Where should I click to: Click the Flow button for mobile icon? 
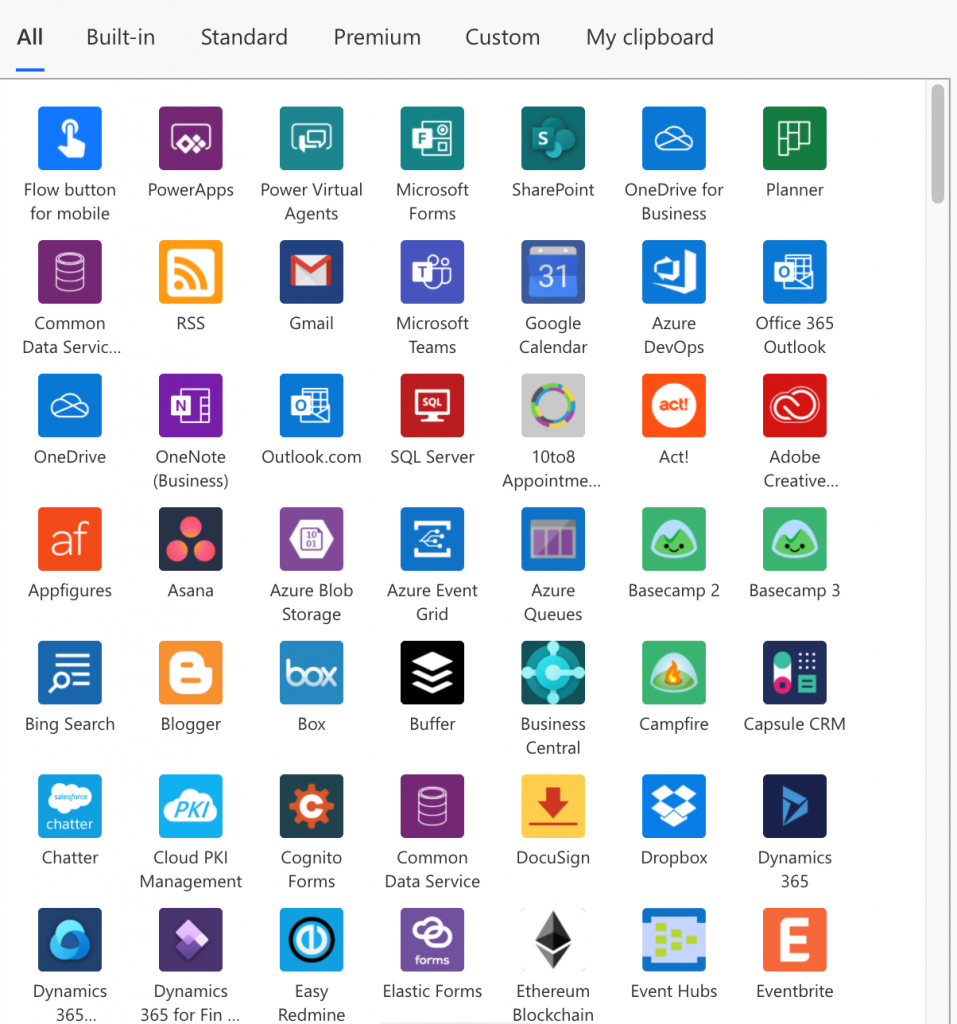(69, 137)
